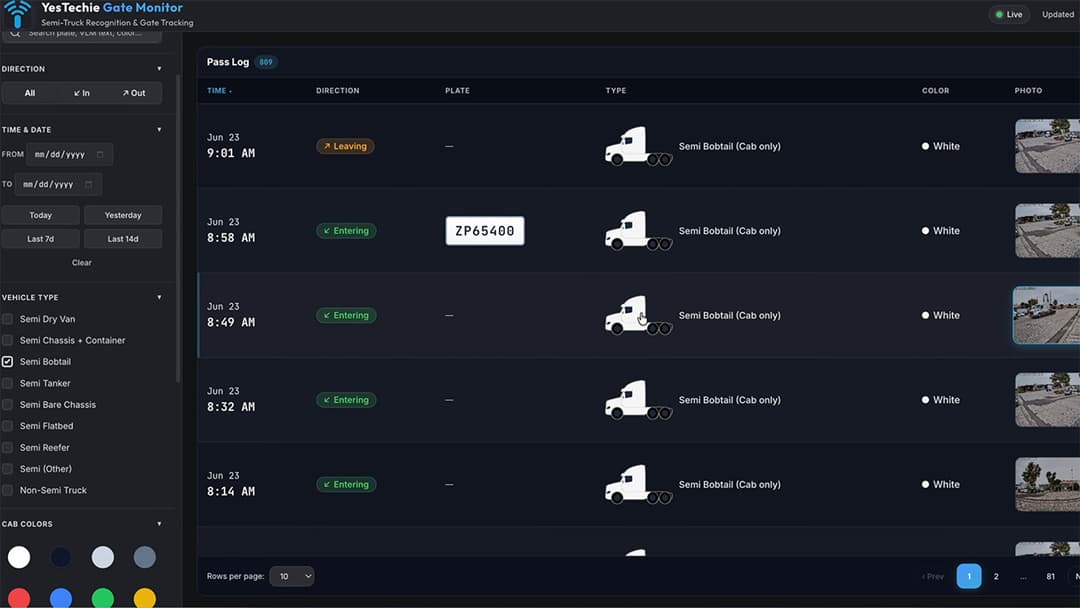Filter by Last 7d
The height and width of the screenshot is (608, 1080).
tap(41, 239)
